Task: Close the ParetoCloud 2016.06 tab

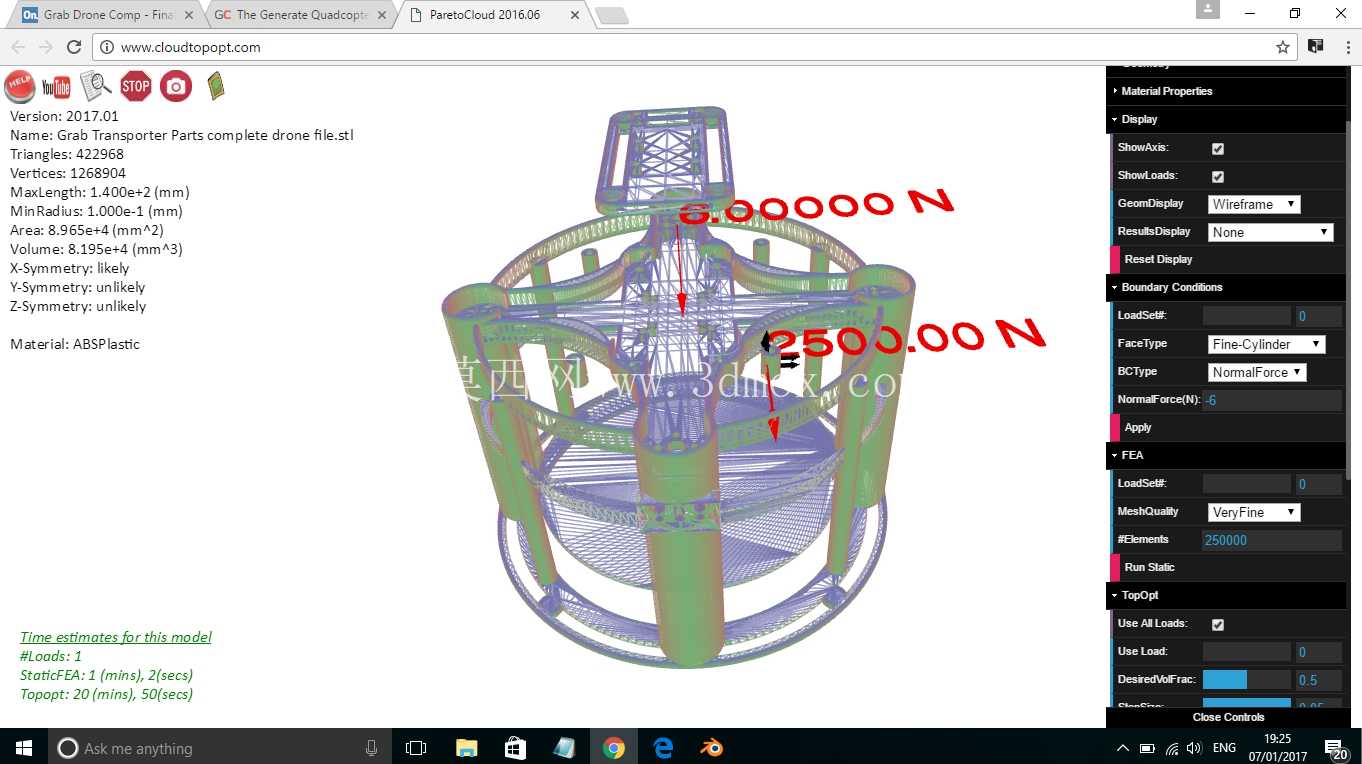Action: coord(573,15)
